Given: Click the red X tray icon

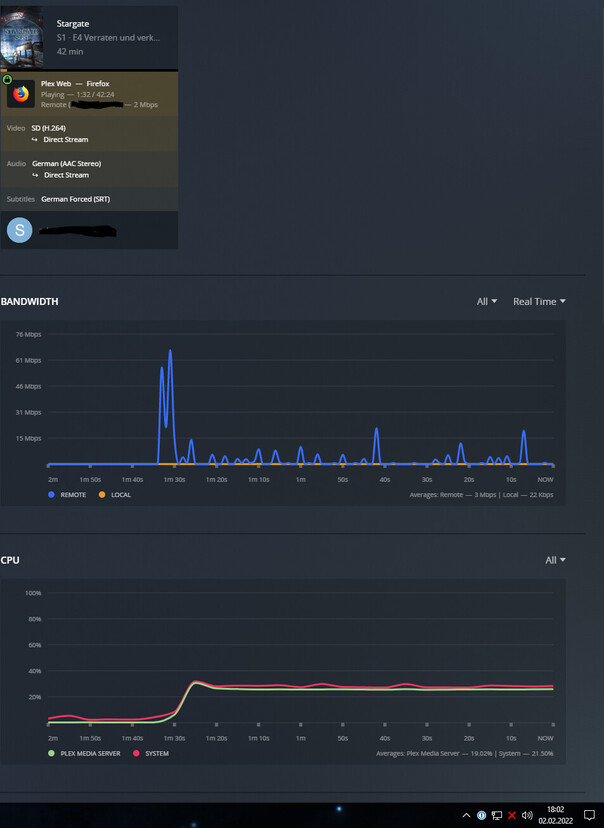Looking at the screenshot, I should click(512, 815).
